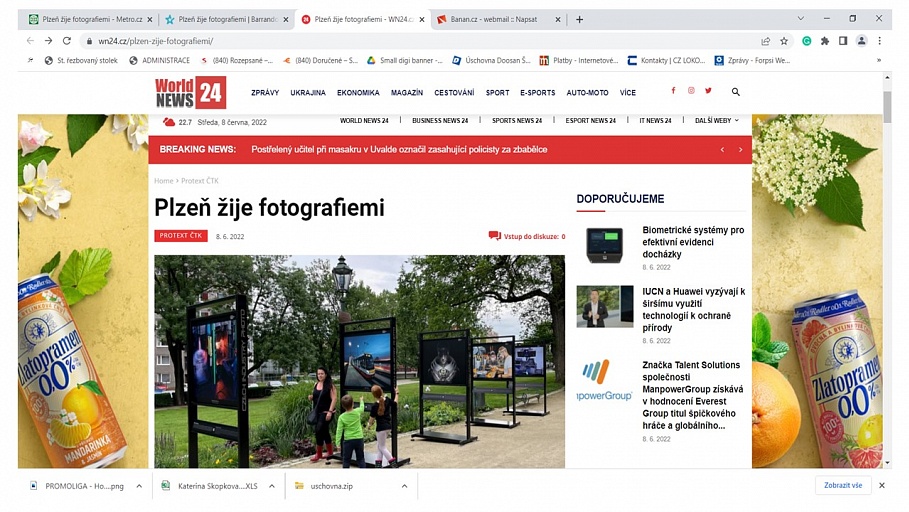Click the page vertical scrollbar thumb
This screenshot has height=512, width=909.
point(887,106)
